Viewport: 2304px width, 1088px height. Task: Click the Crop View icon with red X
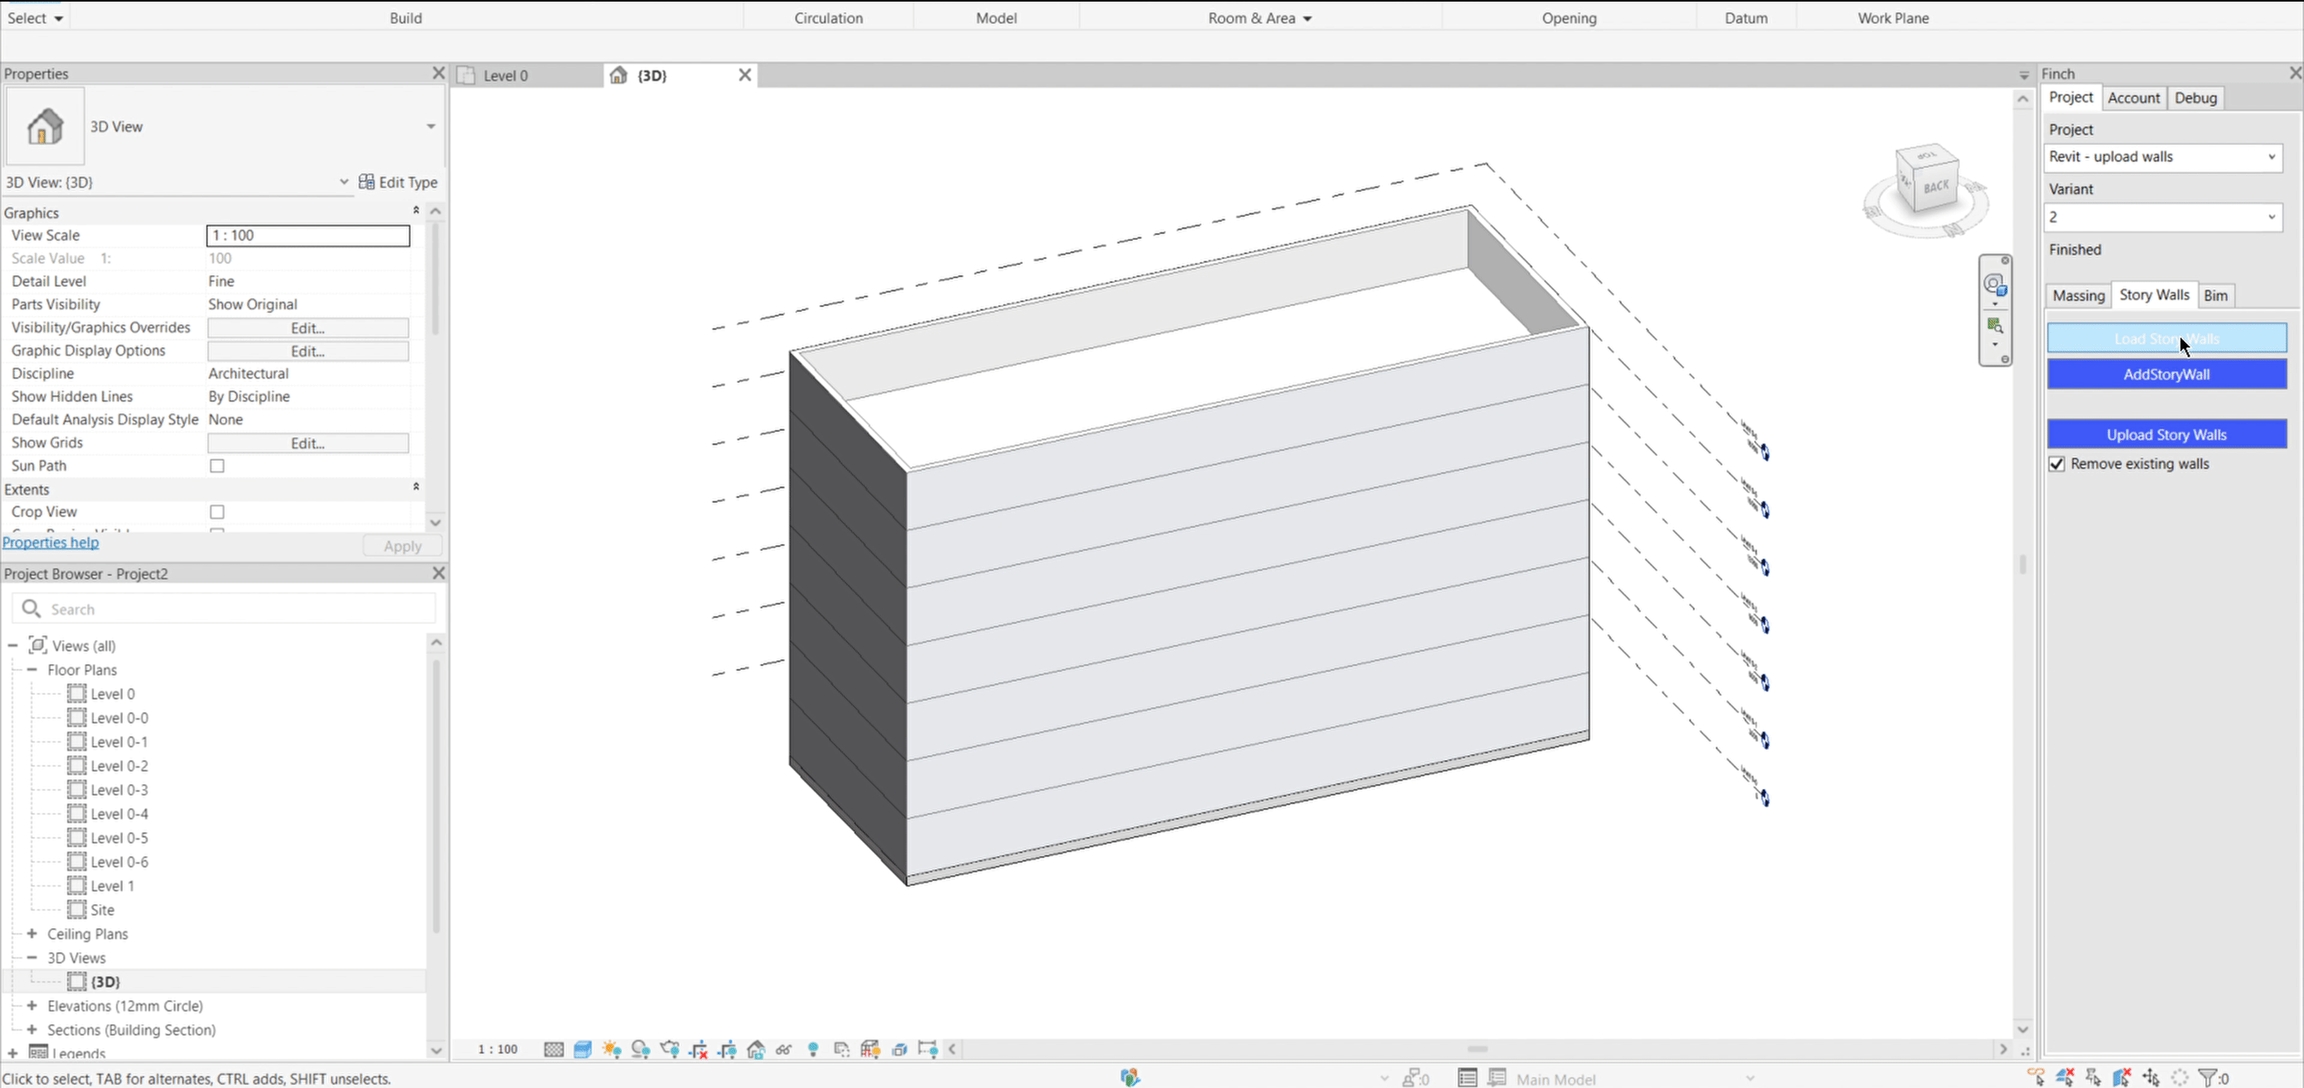[699, 1049]
